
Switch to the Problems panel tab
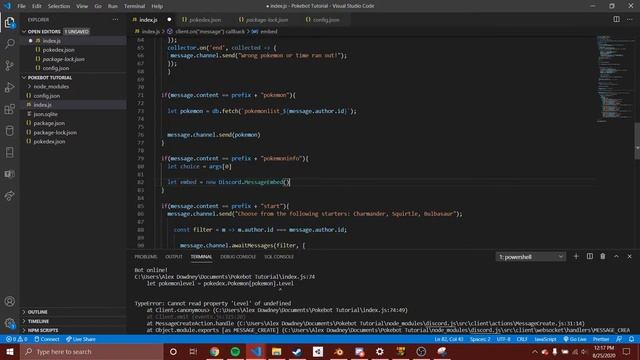click(146, 257)
